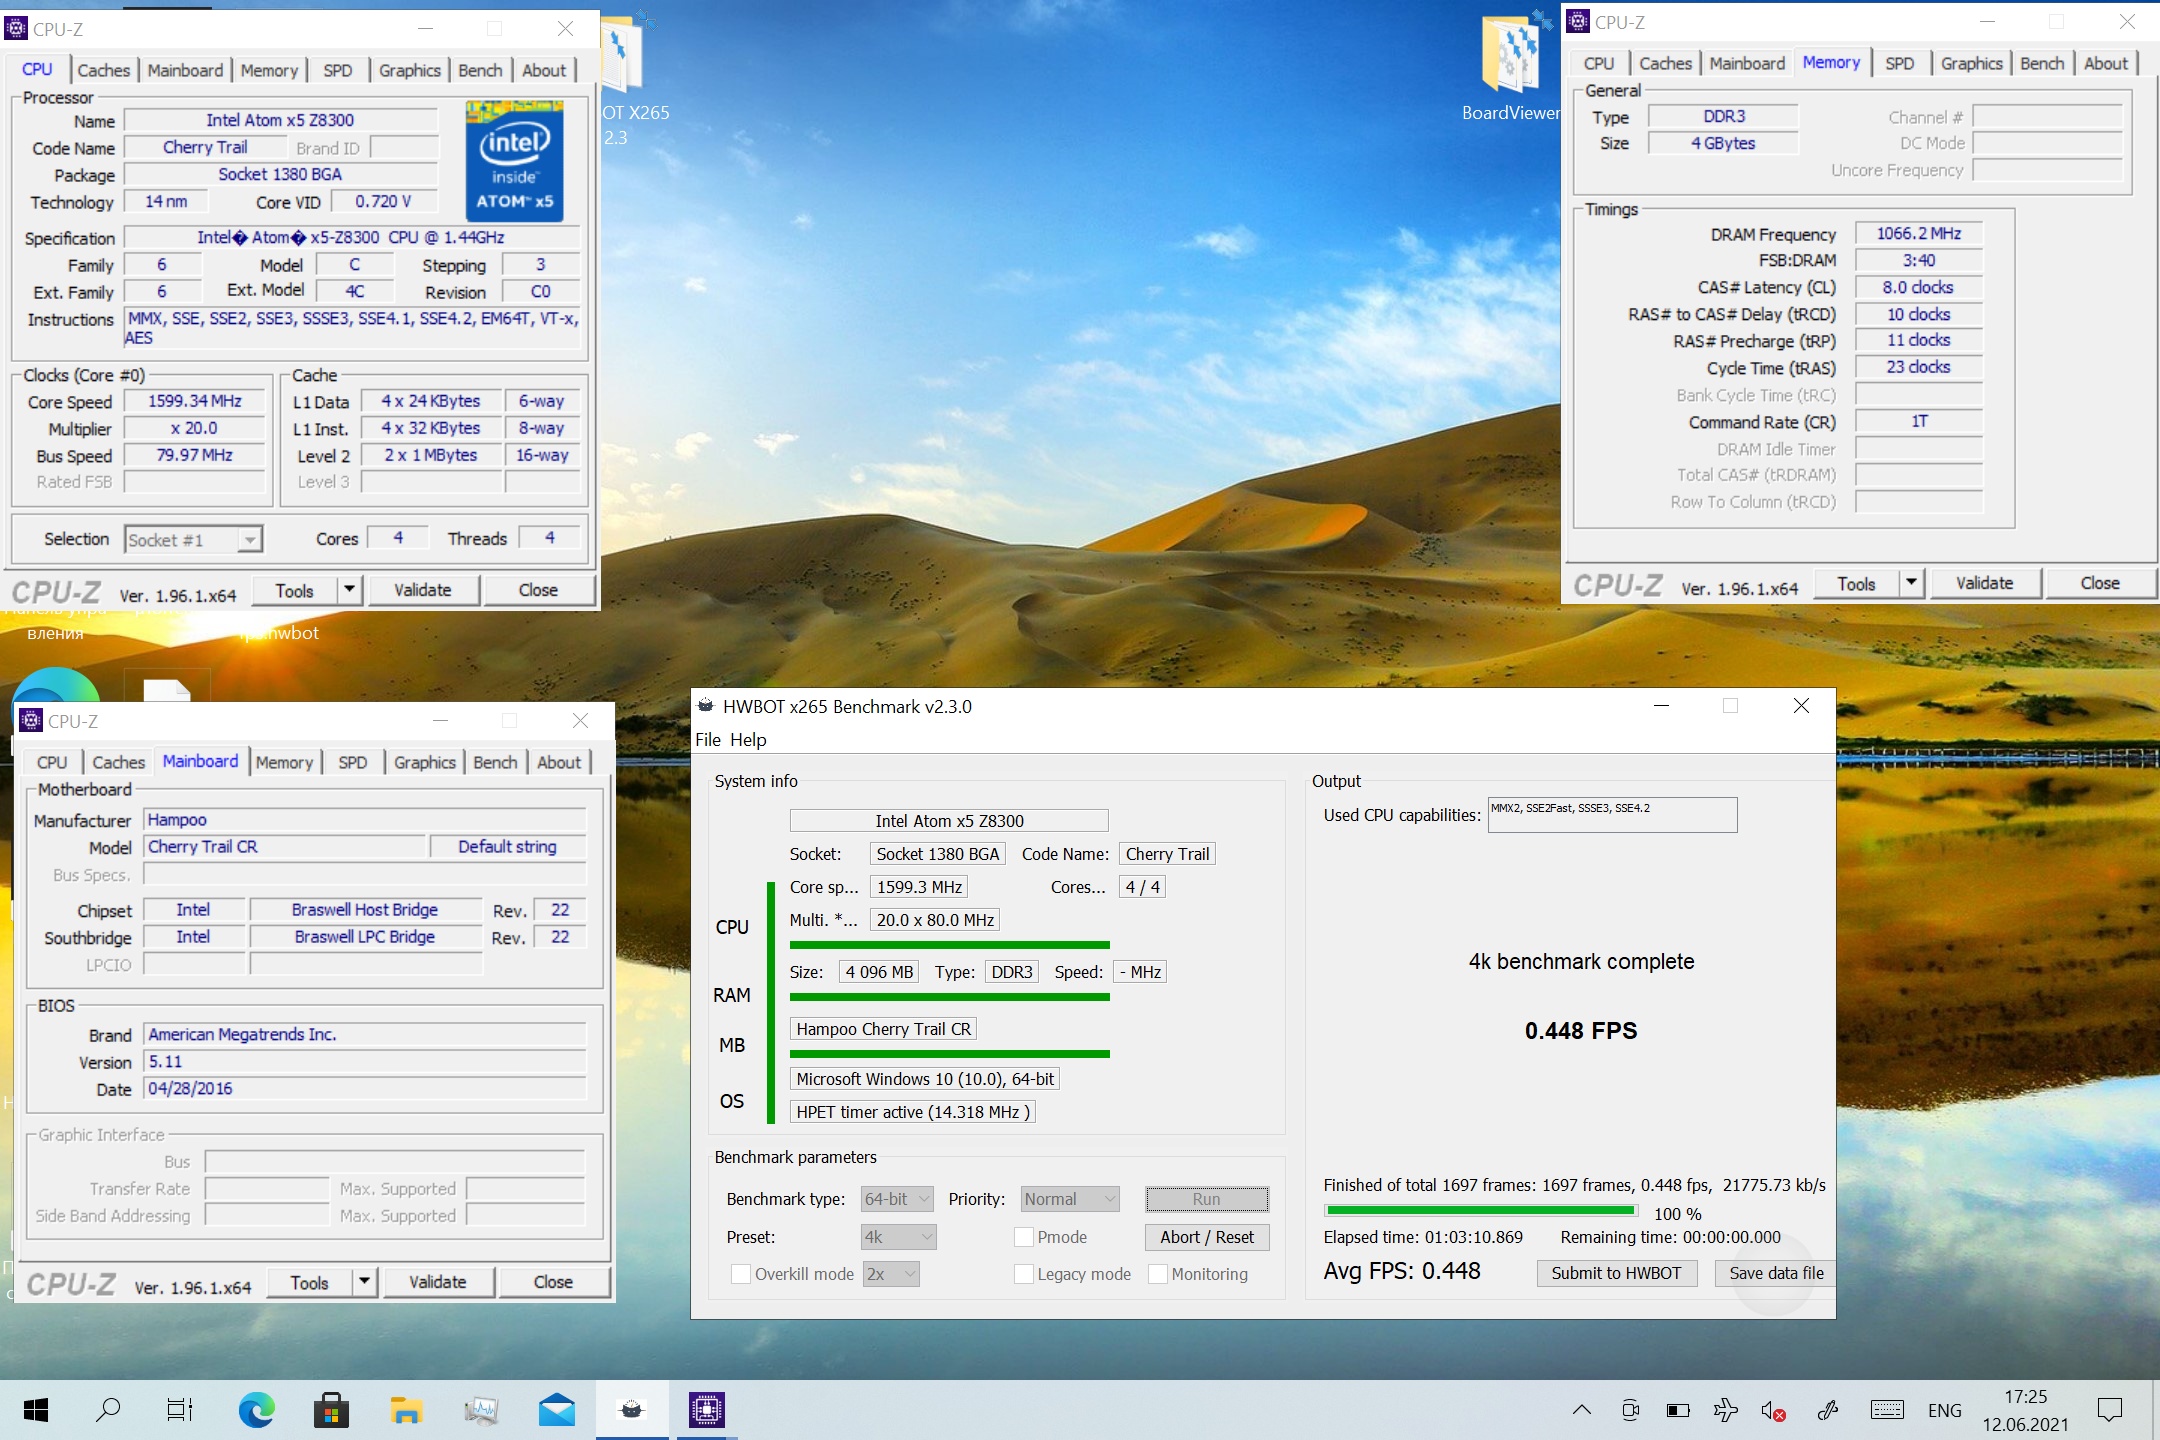Image resolution: width=2160 pixels, height=1440 pixels.
Task: Expand Tools arrow in Memory window
Action: [1911, 583]
